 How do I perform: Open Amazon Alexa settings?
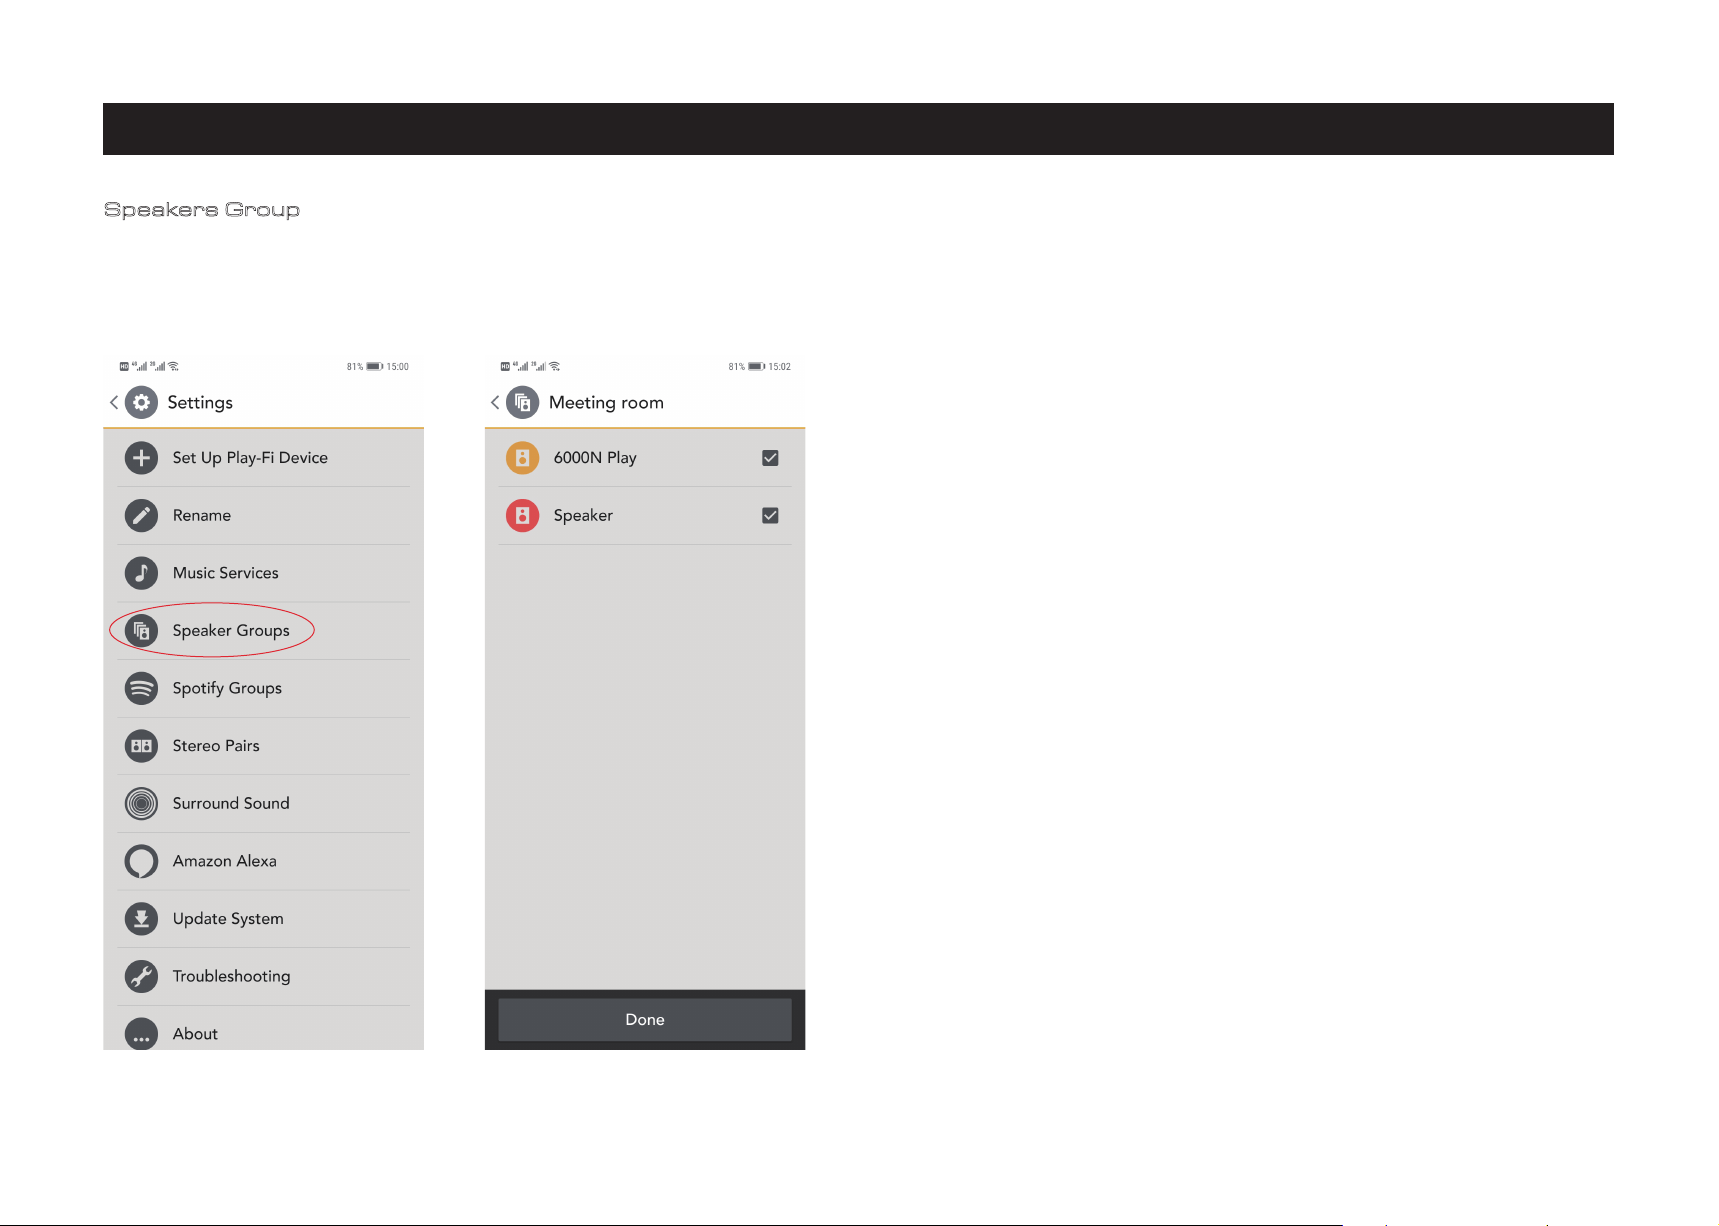tap(264, 861)
